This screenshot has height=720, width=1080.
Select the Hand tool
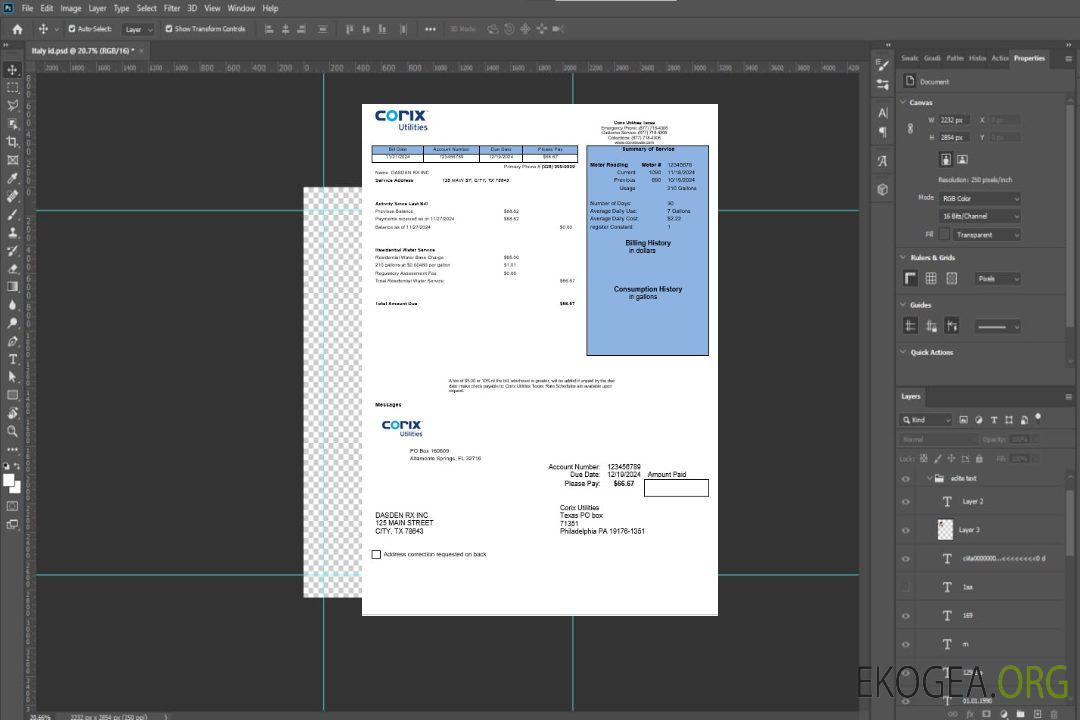pyautogui.click(x=12, y=413)
